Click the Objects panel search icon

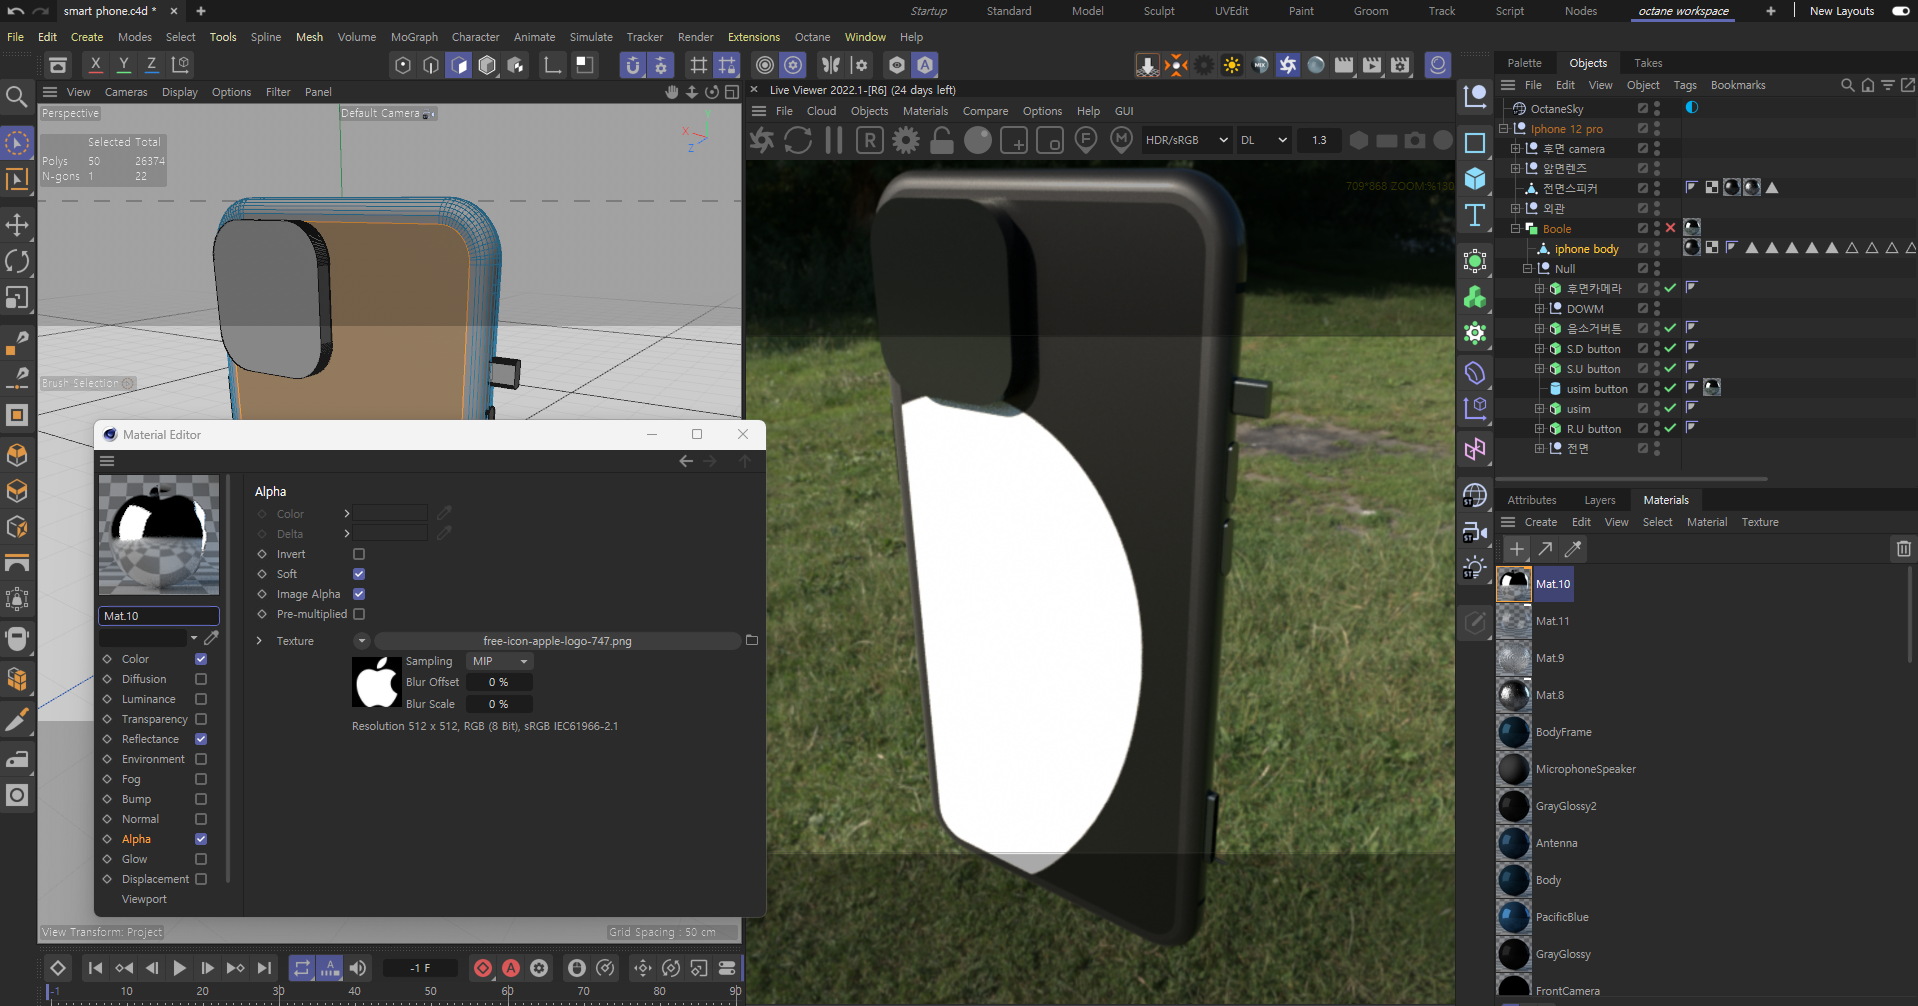pyautogui.click(x=1848, y=85)
